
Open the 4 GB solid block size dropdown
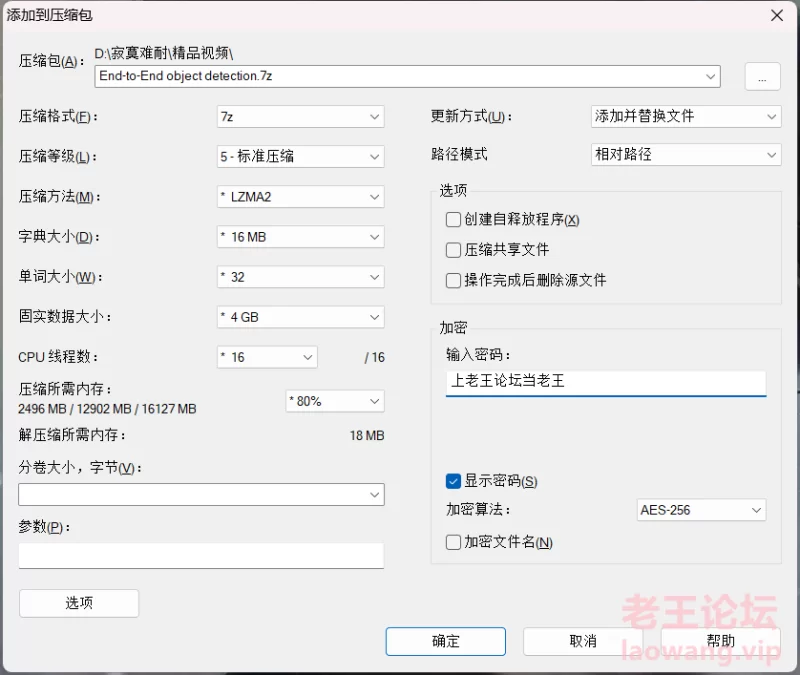[301, 317]
